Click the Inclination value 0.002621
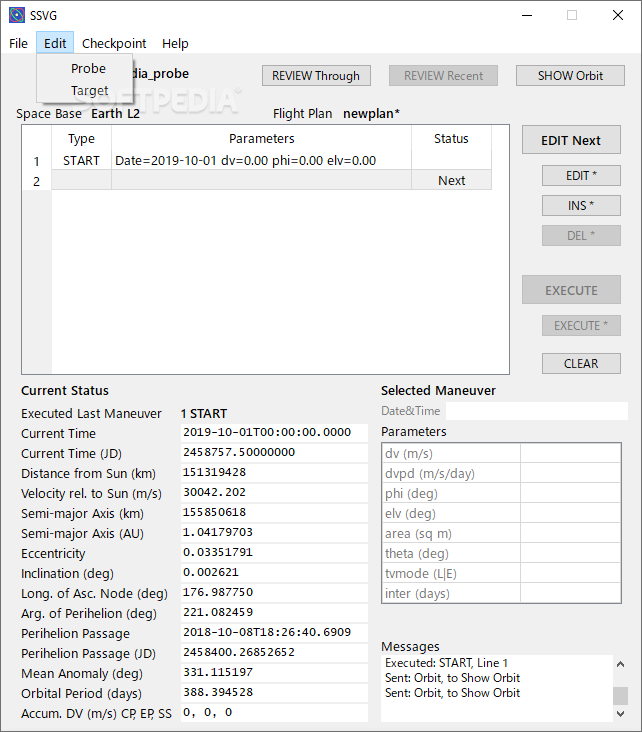 coord(274,572)
